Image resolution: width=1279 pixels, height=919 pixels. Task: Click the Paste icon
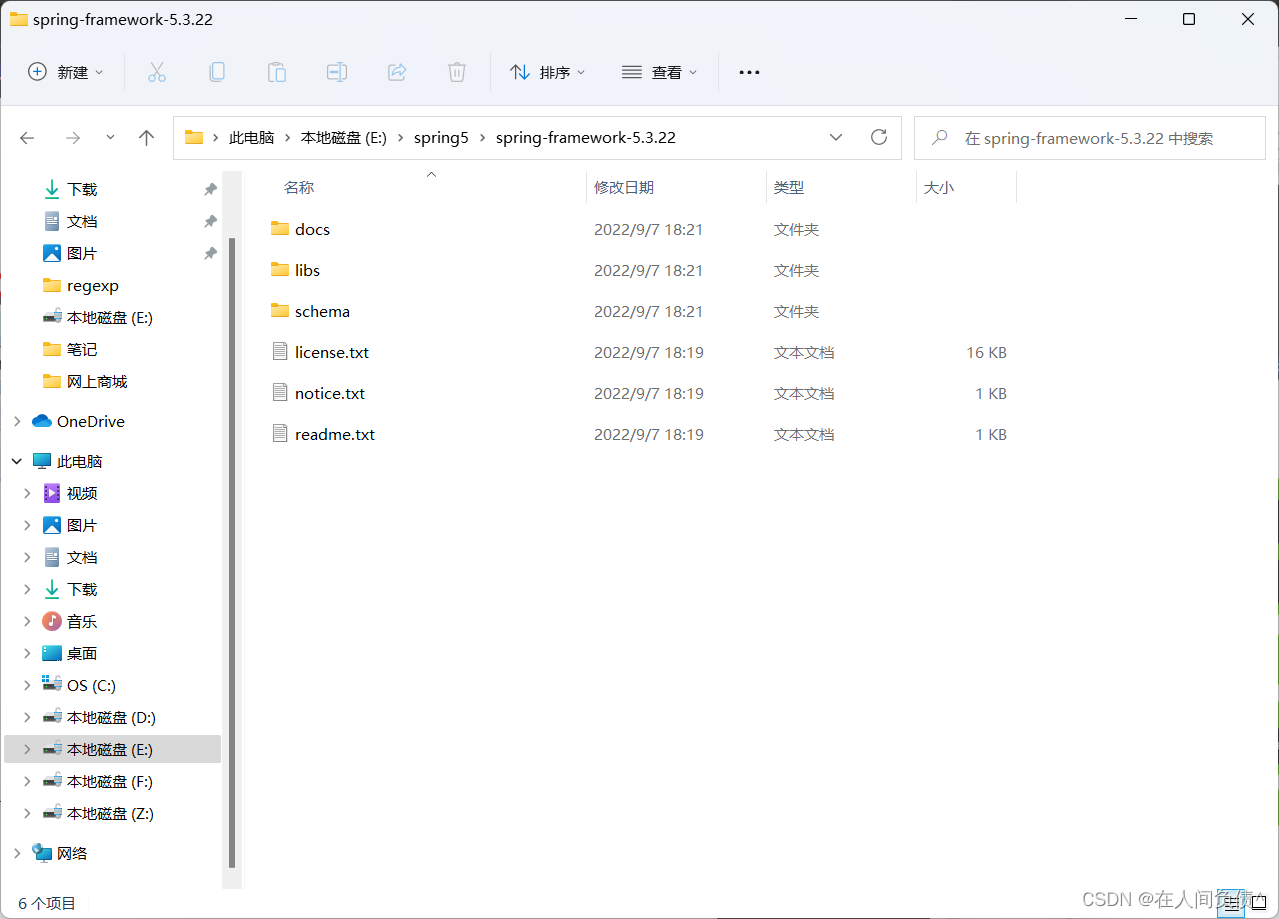(x=276, y=71)
